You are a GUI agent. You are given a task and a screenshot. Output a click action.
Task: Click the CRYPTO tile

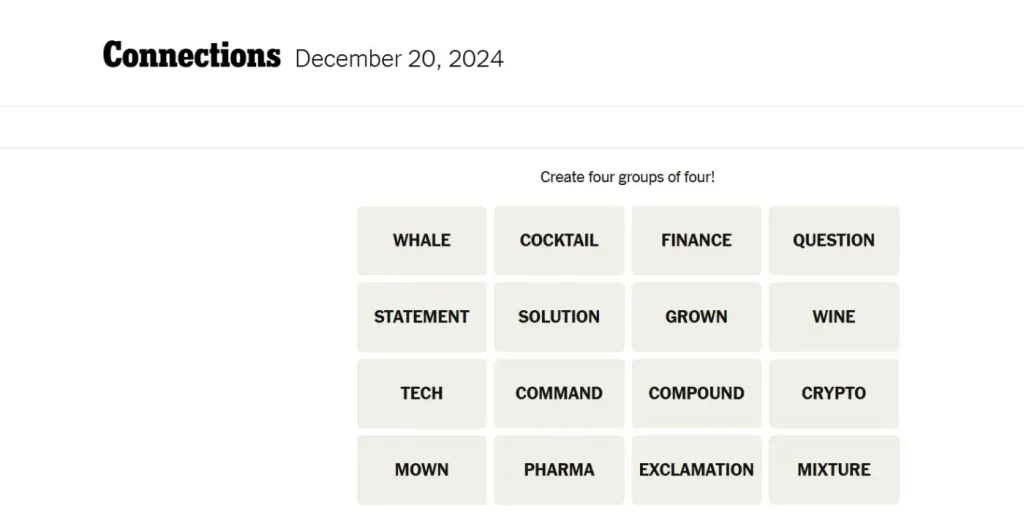pos(833,393)
